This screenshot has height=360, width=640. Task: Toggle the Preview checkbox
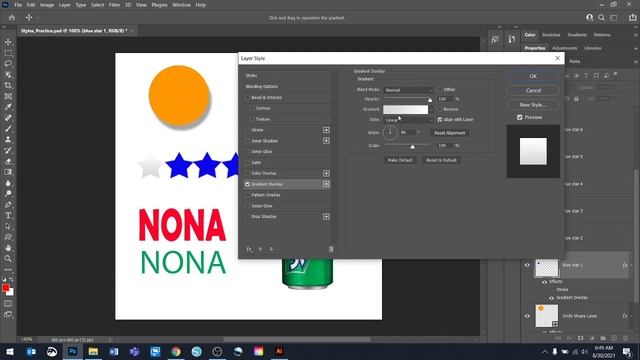[x=520, y=117]
